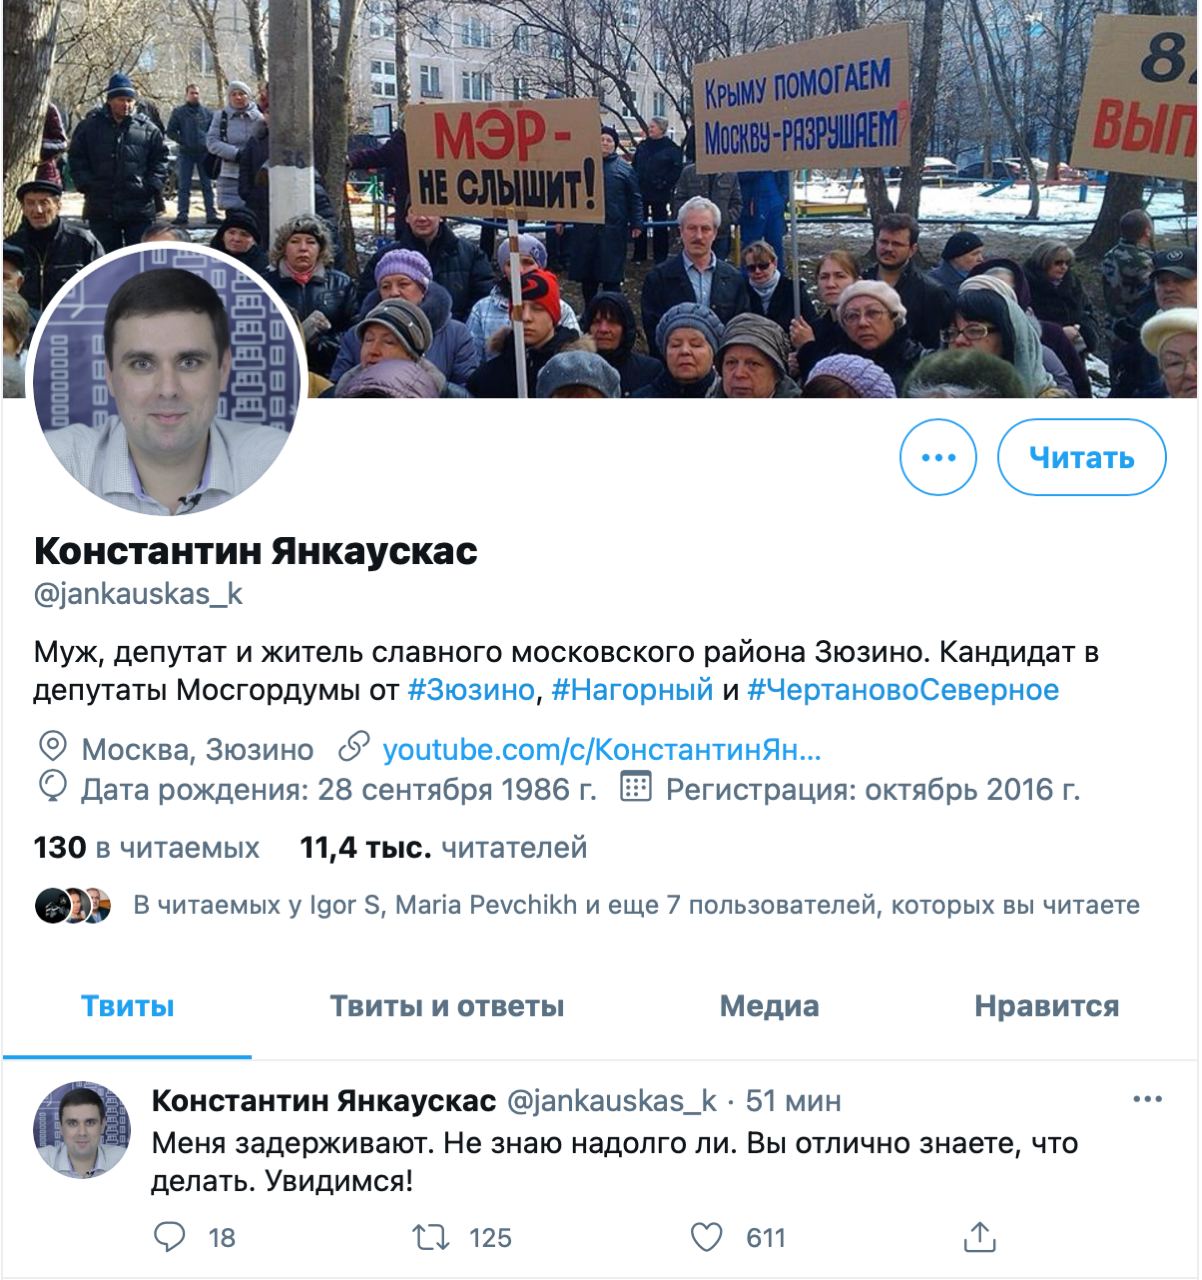Click the link chain icon before youtube URL

(354, 748)
